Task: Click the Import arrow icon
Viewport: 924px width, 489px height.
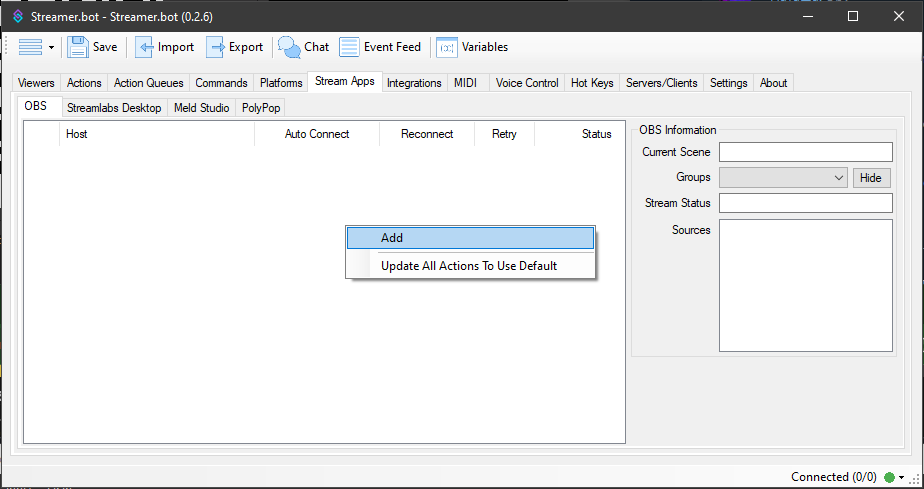Action: click(144, 47)
